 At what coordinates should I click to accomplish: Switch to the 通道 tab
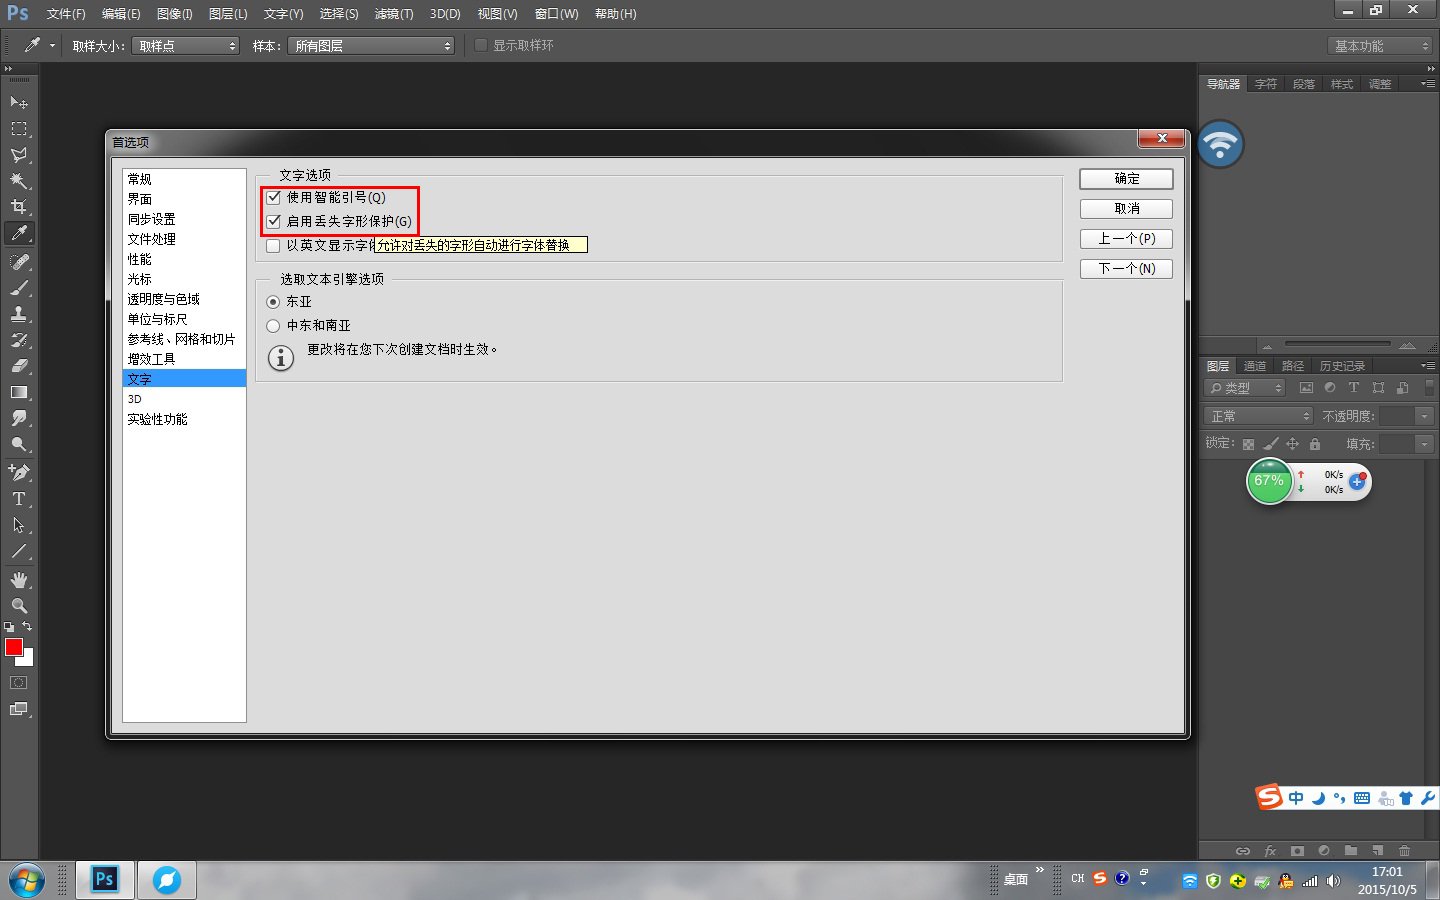1255,365
